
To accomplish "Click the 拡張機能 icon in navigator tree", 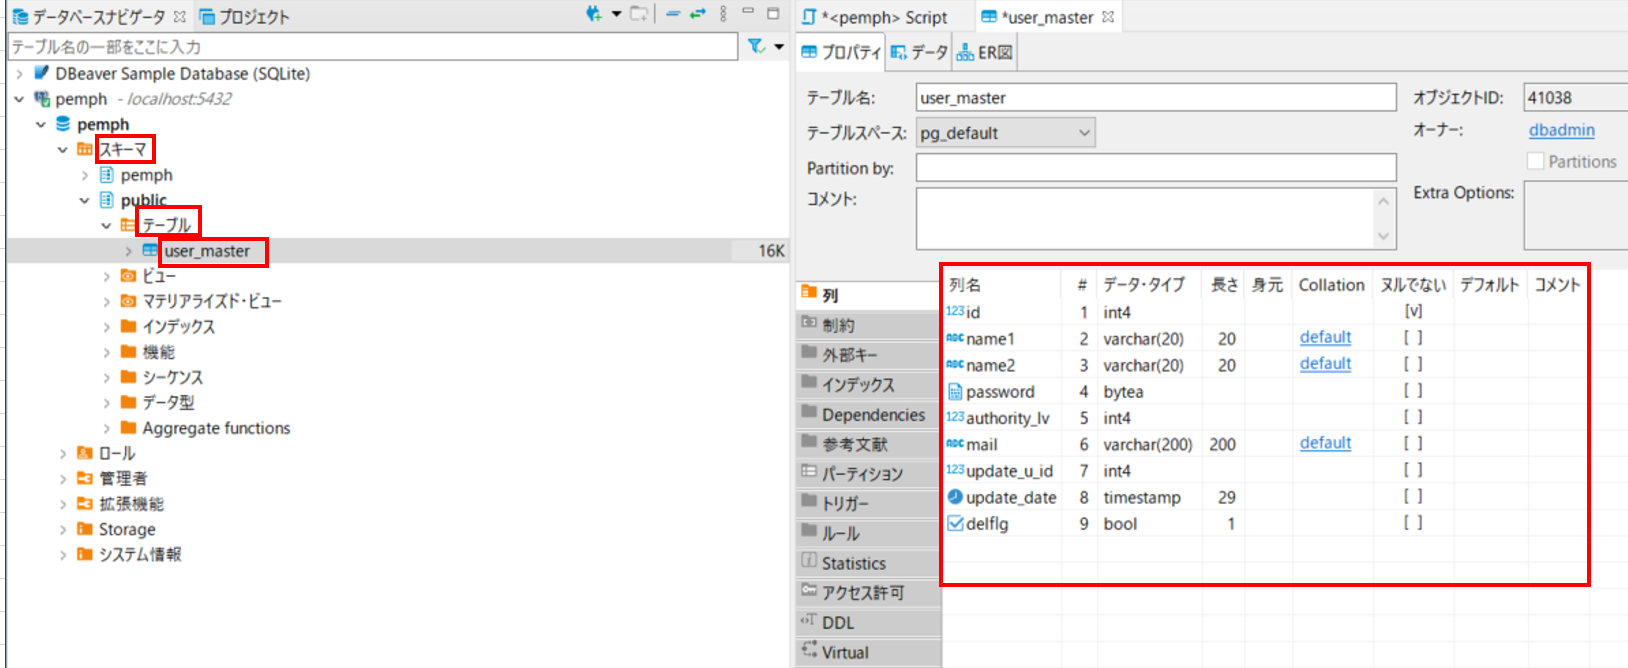I will point(85,504).
